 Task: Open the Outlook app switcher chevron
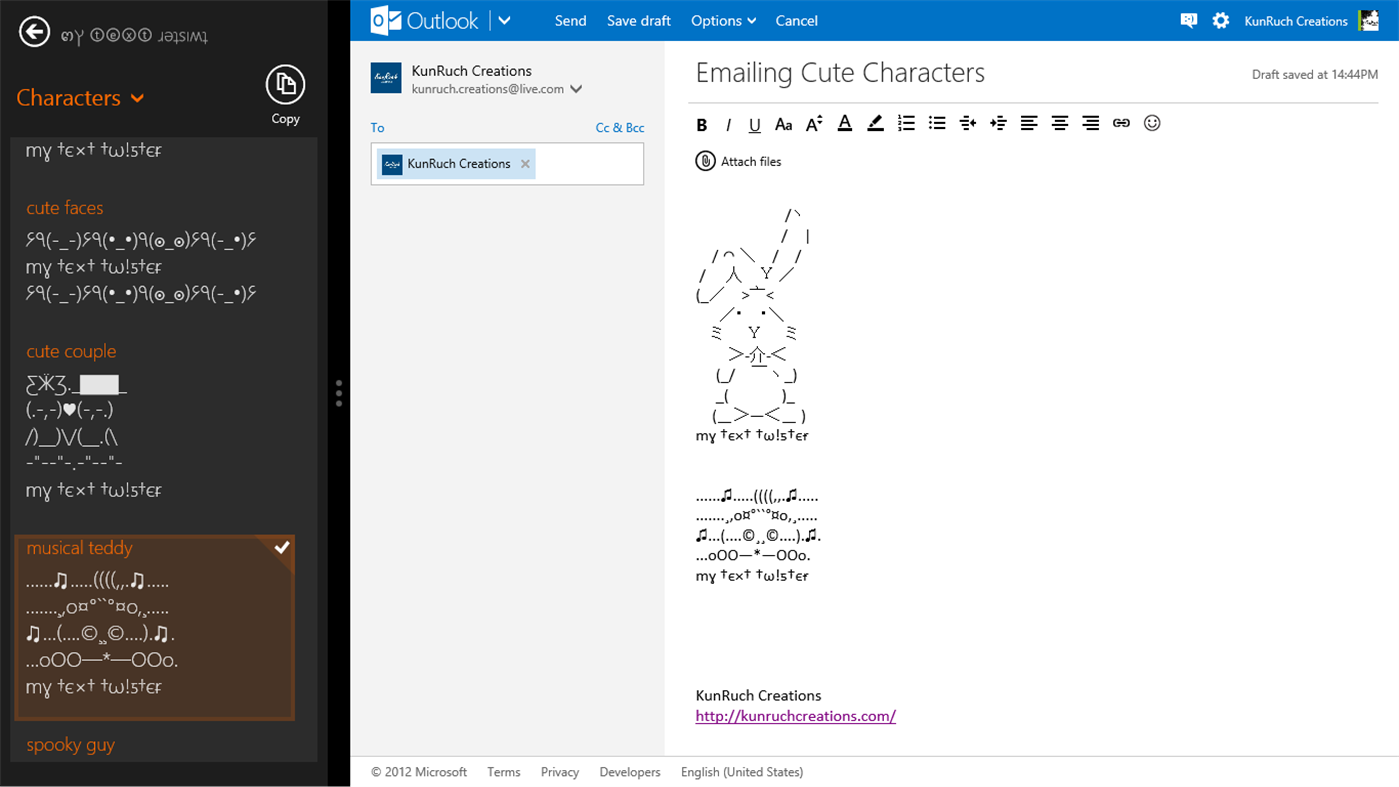tap(504, 20)
